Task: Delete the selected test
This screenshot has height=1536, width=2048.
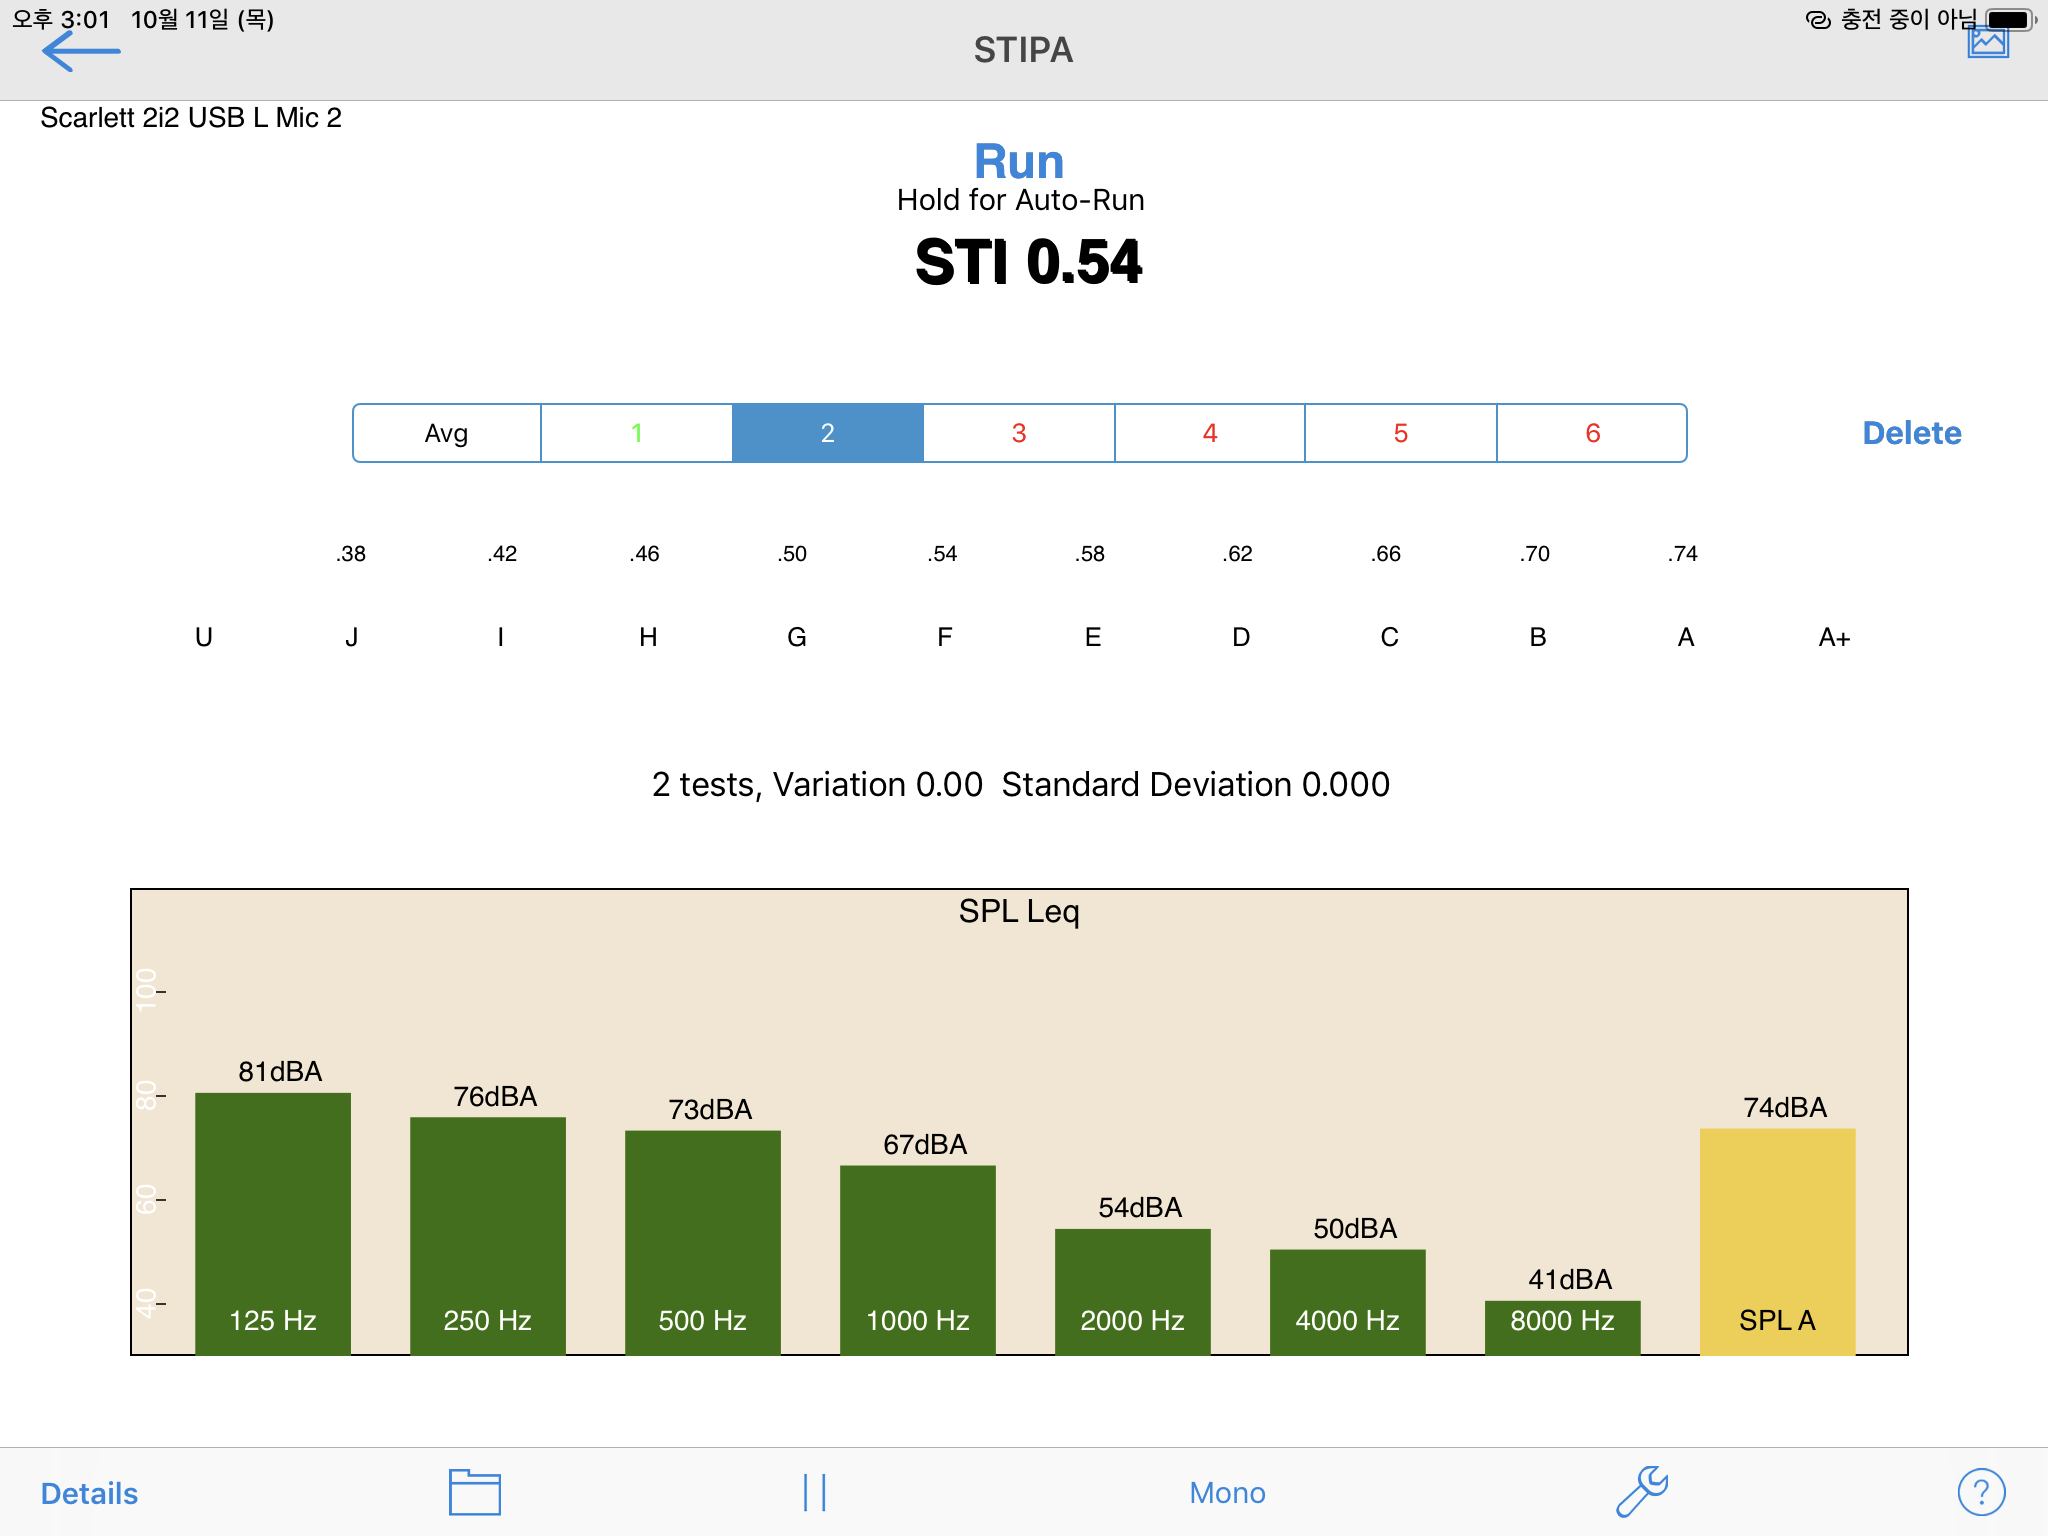Action: pyautogui.click(x=1911, y=433)
